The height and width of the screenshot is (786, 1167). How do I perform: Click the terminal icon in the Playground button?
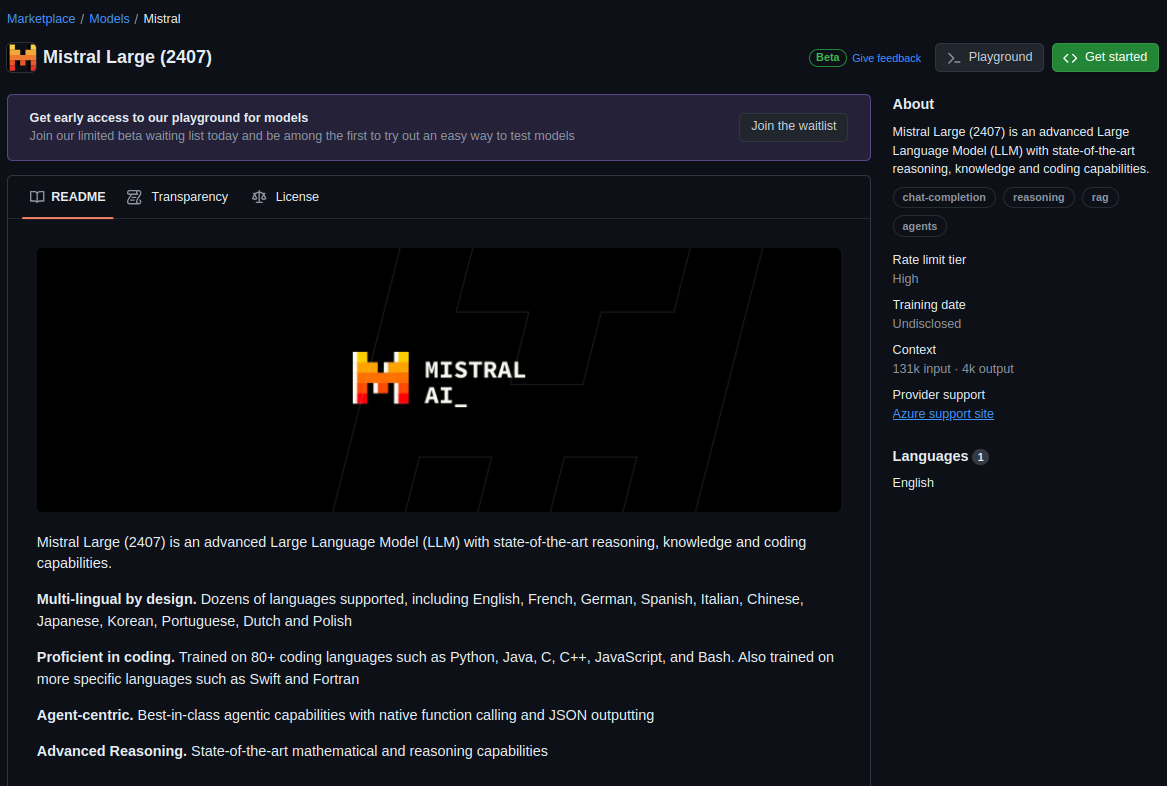pos(954,57)
